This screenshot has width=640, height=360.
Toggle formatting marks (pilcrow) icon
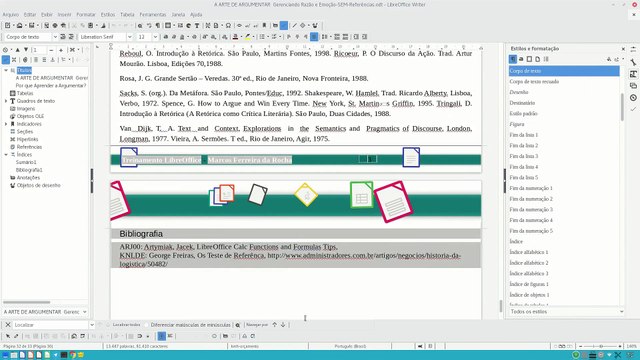click(158, 25)
